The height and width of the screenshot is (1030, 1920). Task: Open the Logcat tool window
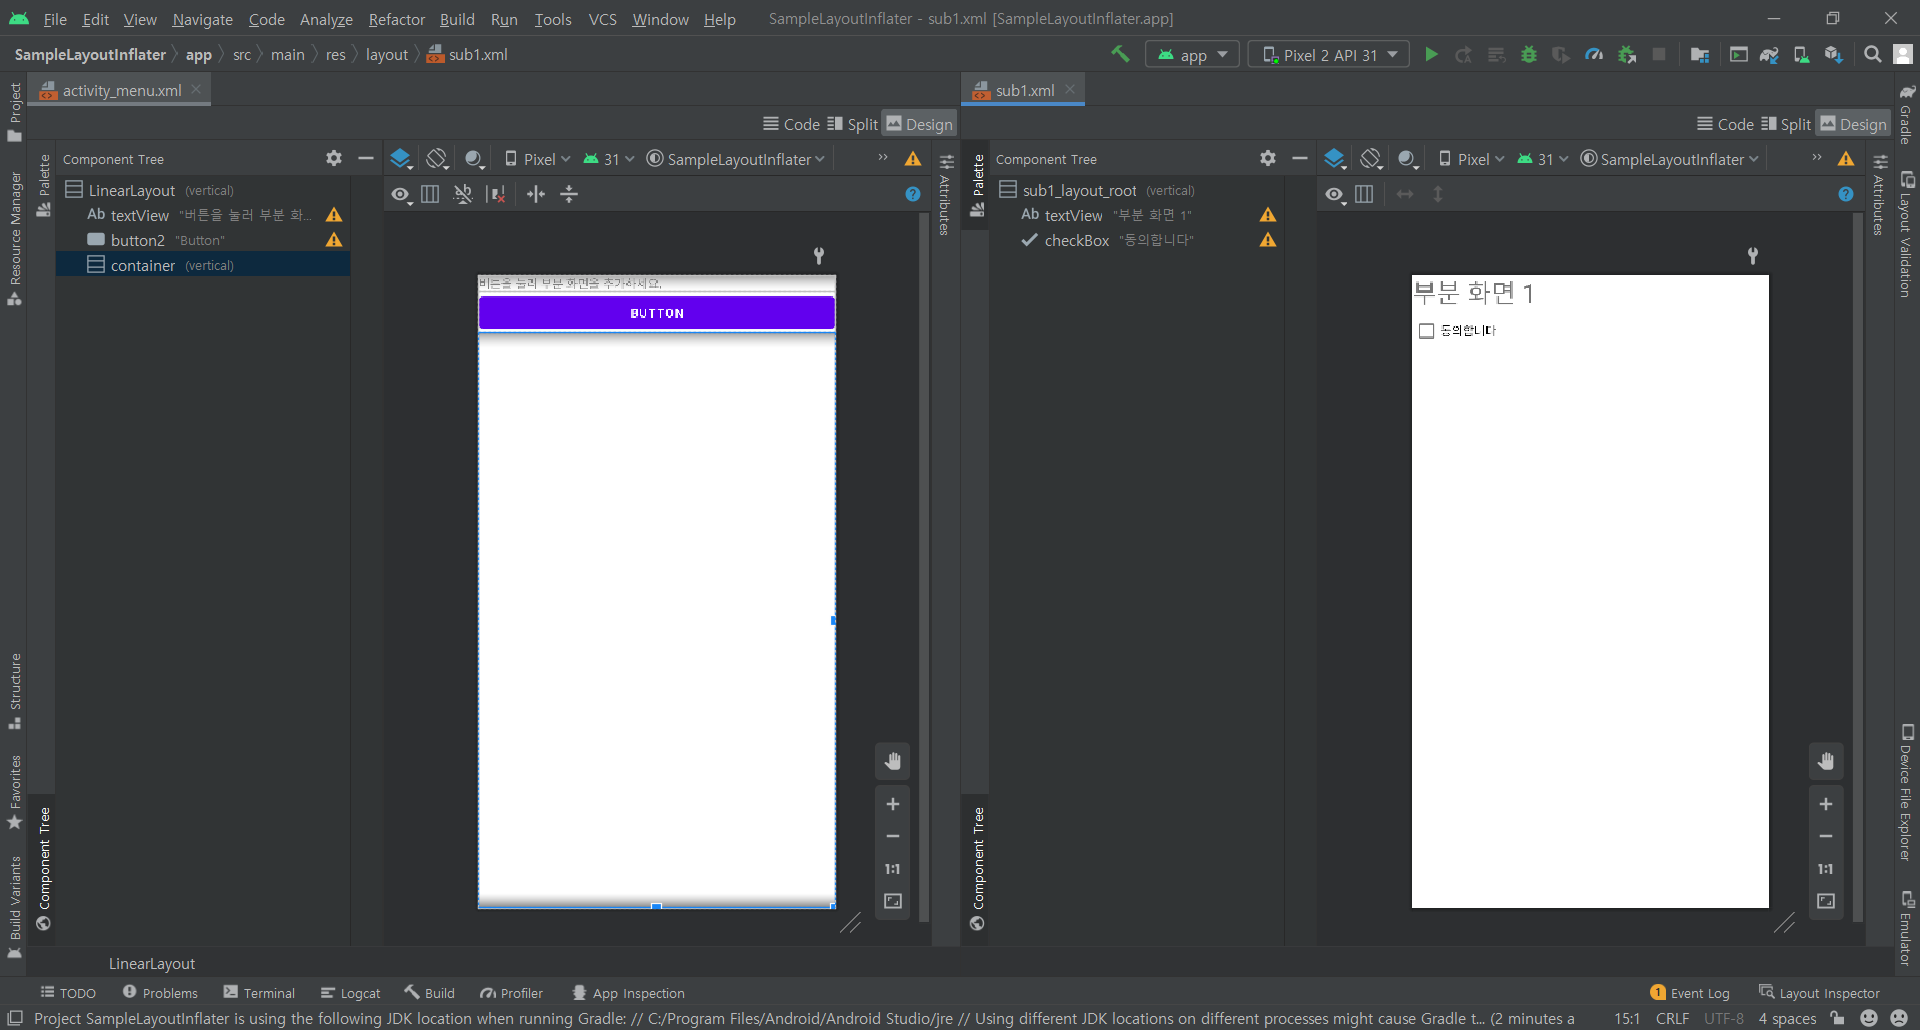(350, 993)
